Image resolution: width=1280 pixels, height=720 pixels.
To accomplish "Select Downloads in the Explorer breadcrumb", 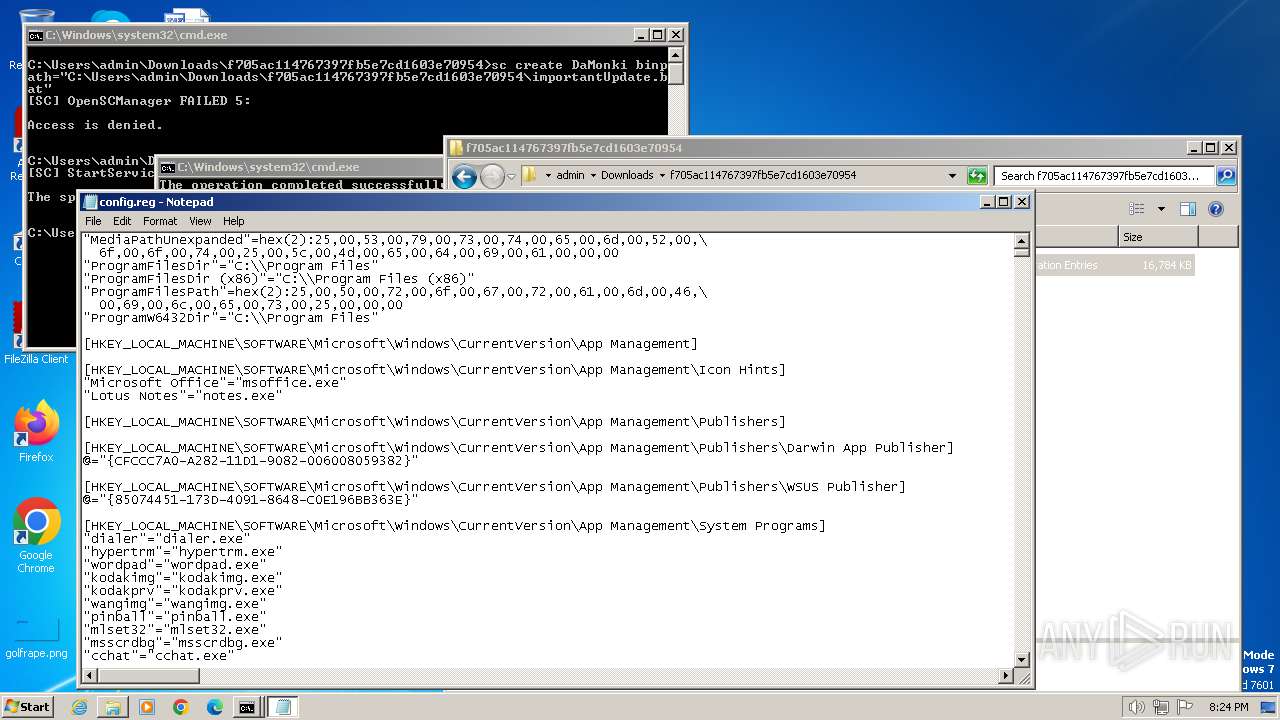I will click(627, 175).
